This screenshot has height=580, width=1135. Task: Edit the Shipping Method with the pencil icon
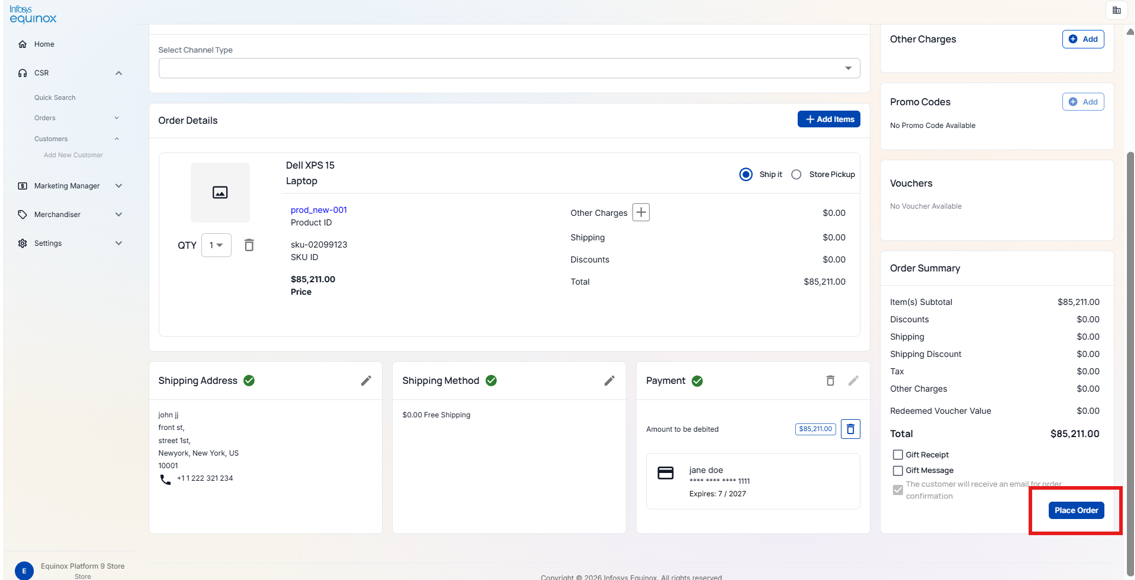609,380
